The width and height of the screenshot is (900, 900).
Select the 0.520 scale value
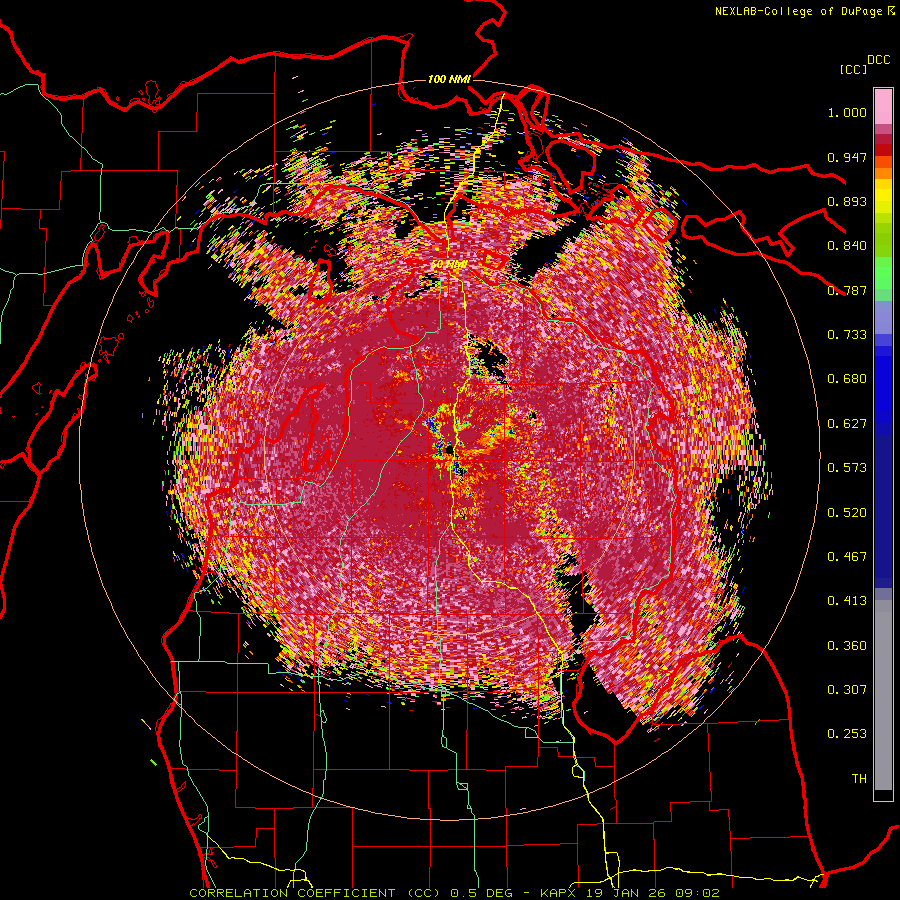pos(847,513)
